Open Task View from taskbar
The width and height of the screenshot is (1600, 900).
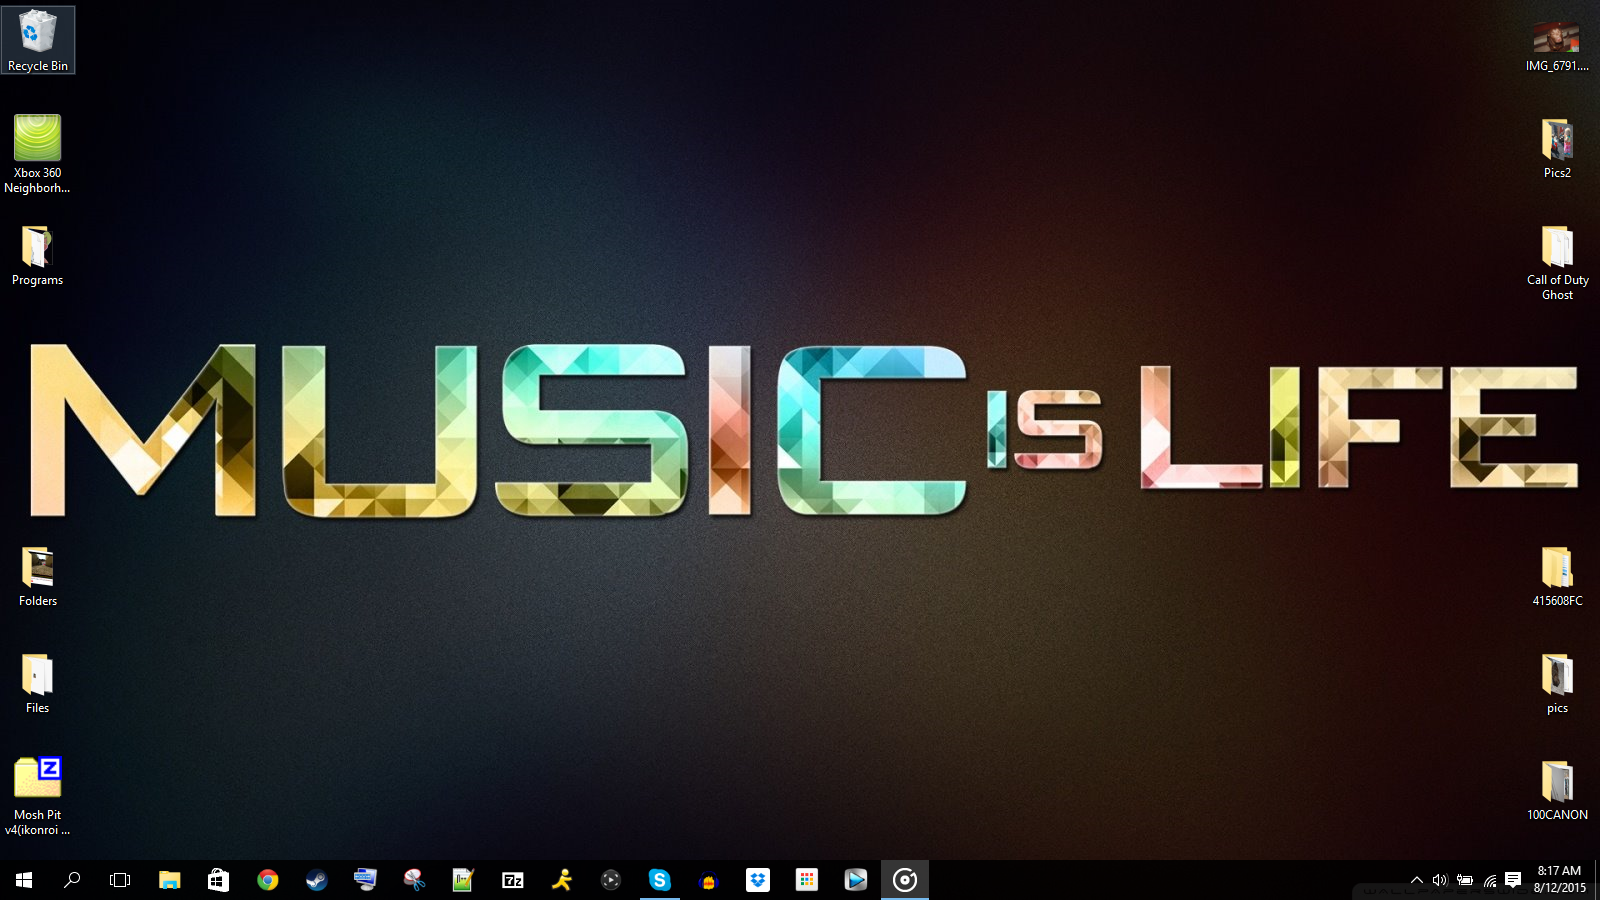click(x=120, y=880)
